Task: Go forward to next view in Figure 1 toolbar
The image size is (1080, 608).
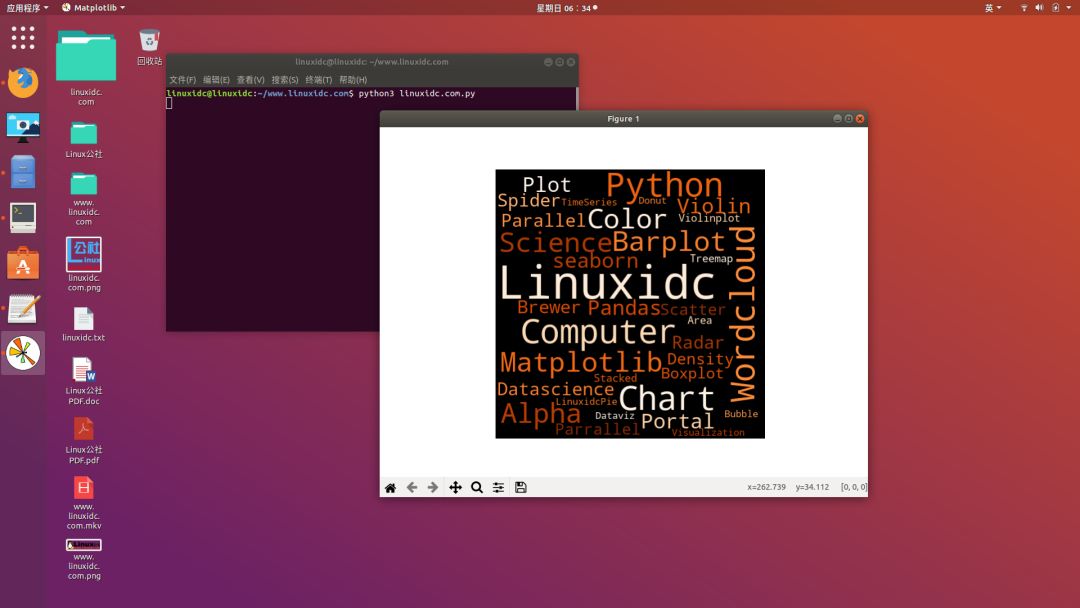Action: [x=433, y=488]
